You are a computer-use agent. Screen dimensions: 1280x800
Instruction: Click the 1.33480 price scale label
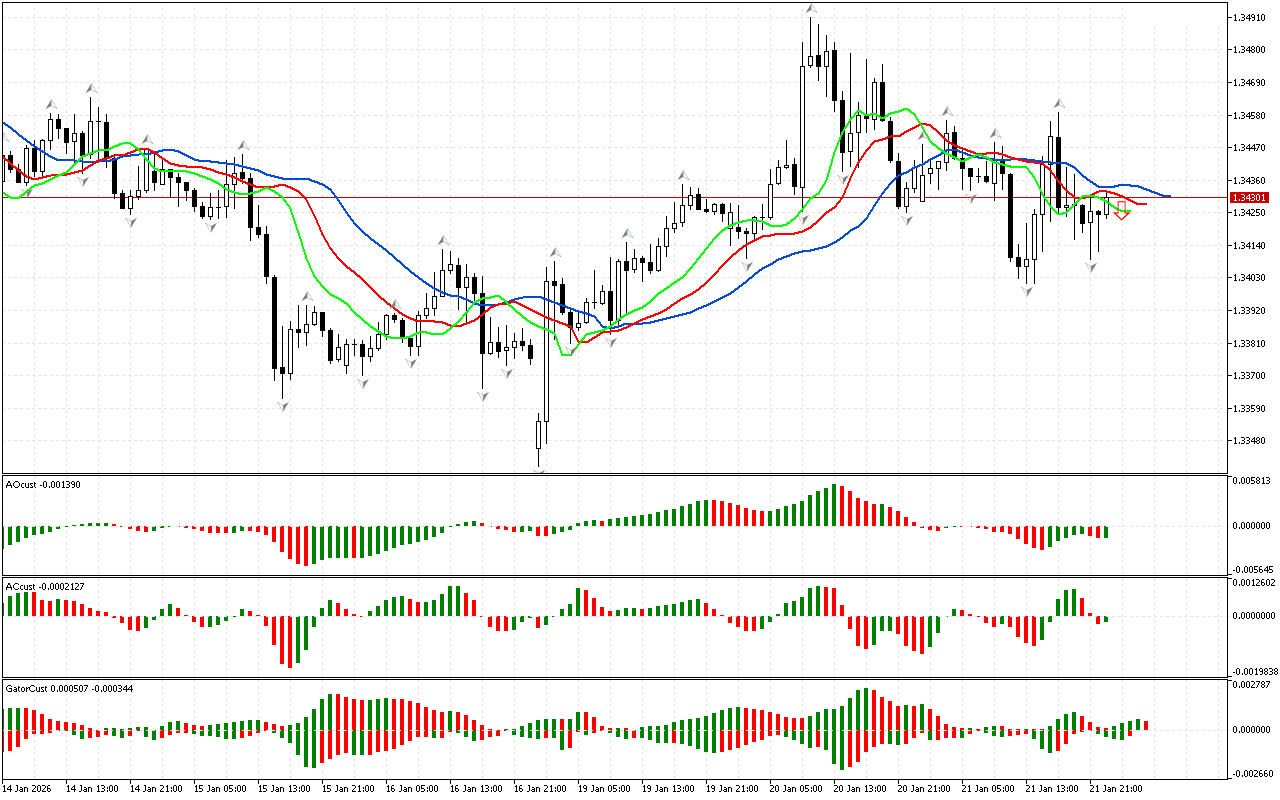pos(1251,441)
